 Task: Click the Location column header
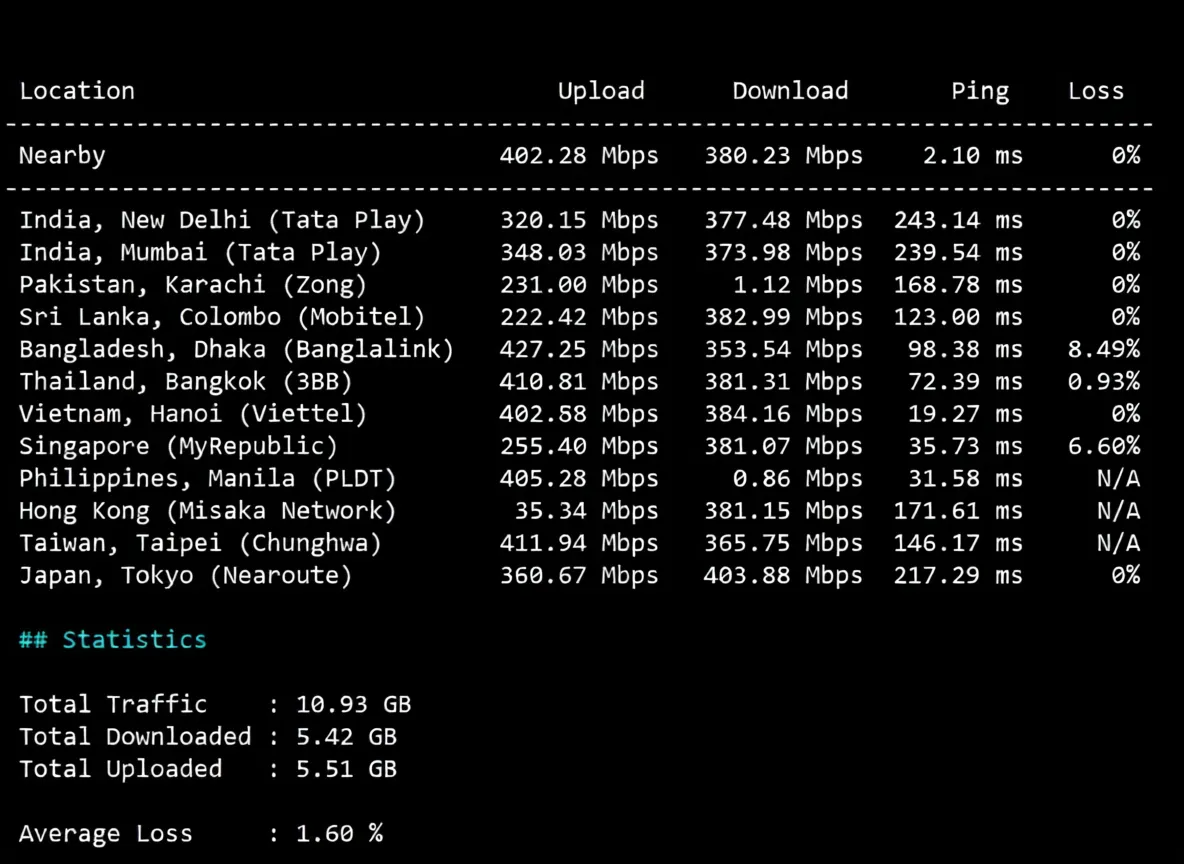click(x=77, y=91)
